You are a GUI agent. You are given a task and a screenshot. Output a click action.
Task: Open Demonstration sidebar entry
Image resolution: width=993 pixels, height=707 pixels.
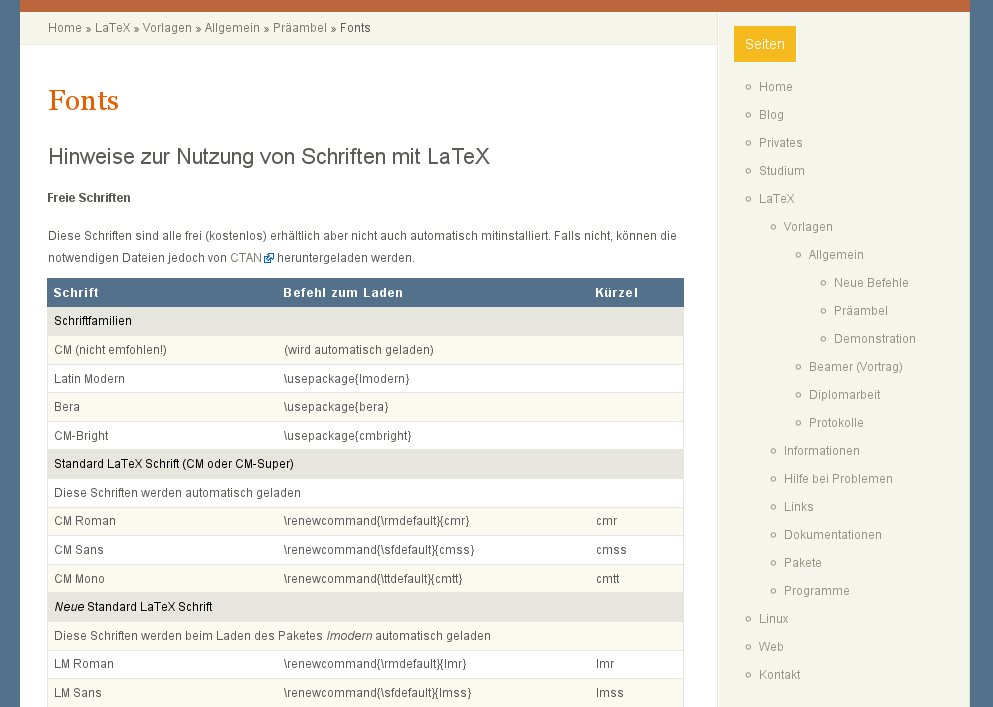tap(874, 339)
